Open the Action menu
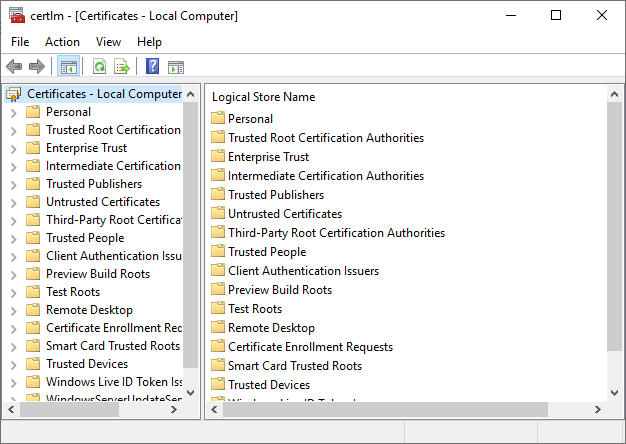The image size is (626, 444). coord(62,42)
